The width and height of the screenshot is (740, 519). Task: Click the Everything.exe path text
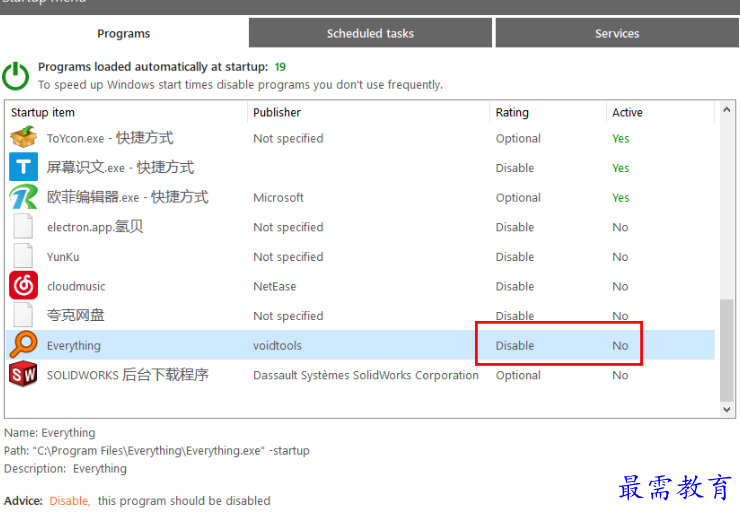[157, 451]
